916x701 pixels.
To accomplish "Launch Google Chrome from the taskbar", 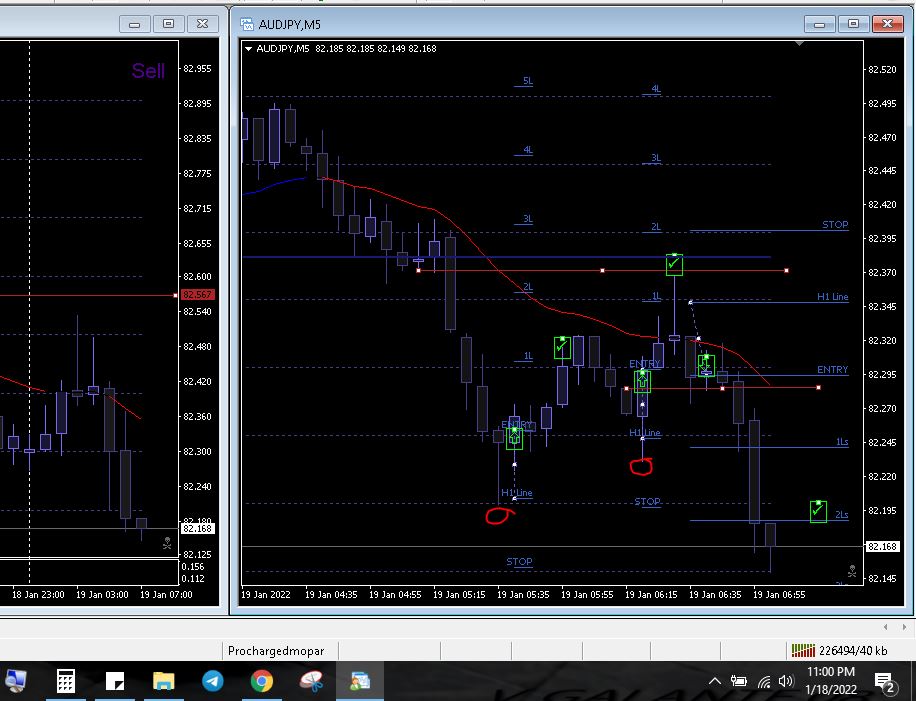I will tap(262, 681).
